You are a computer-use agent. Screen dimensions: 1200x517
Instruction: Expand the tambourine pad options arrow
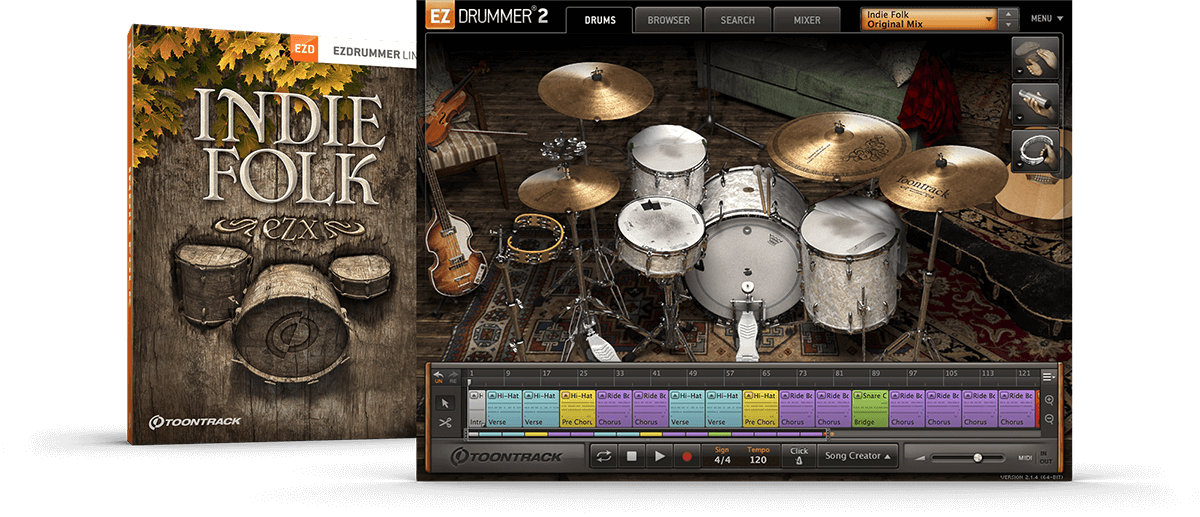tap(1020, 162)
